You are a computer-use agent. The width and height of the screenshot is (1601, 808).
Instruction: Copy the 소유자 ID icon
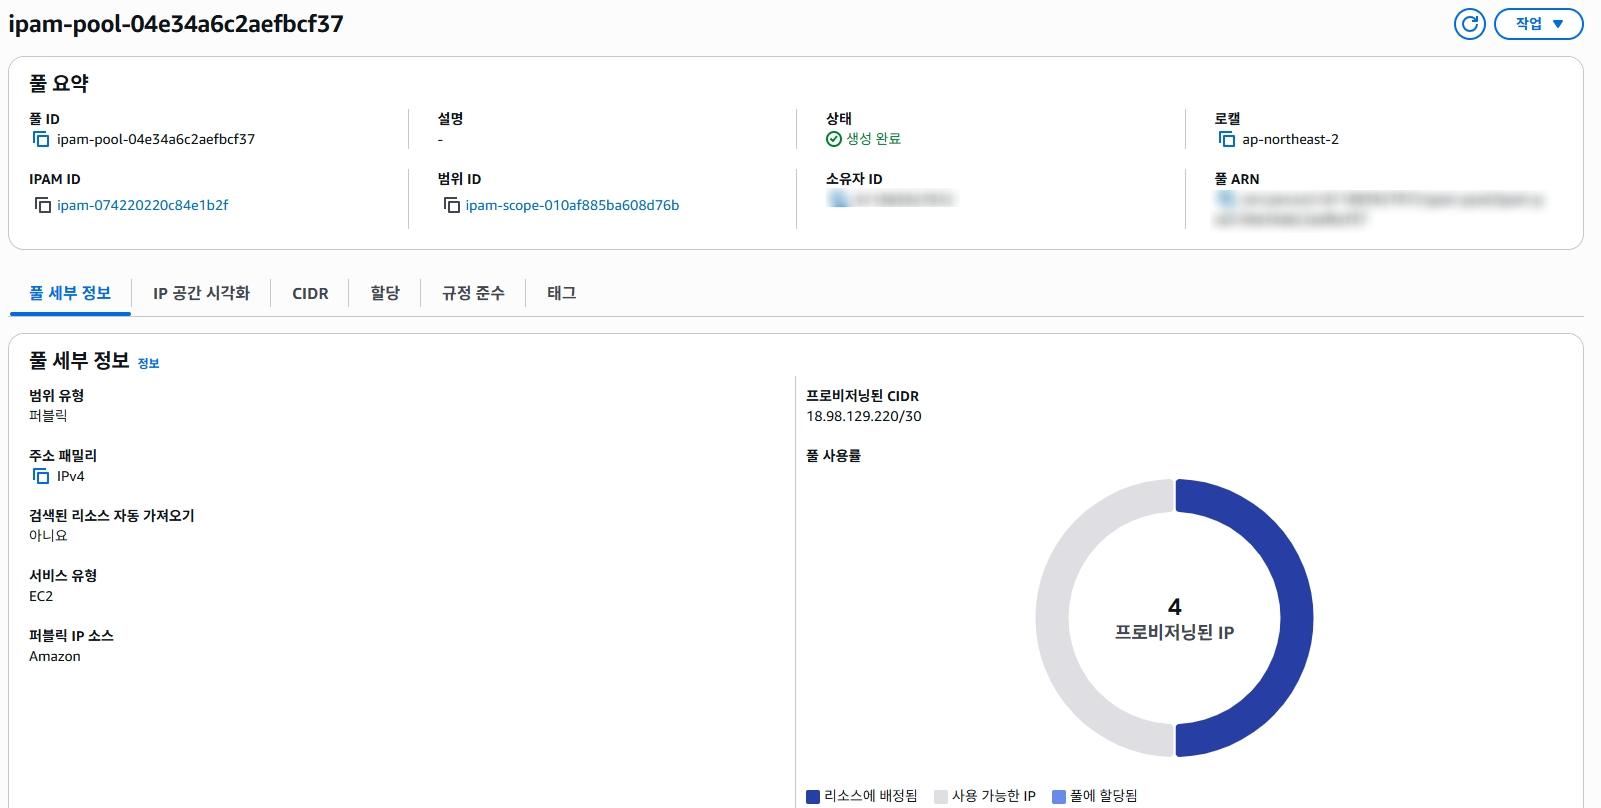point(837,199)
